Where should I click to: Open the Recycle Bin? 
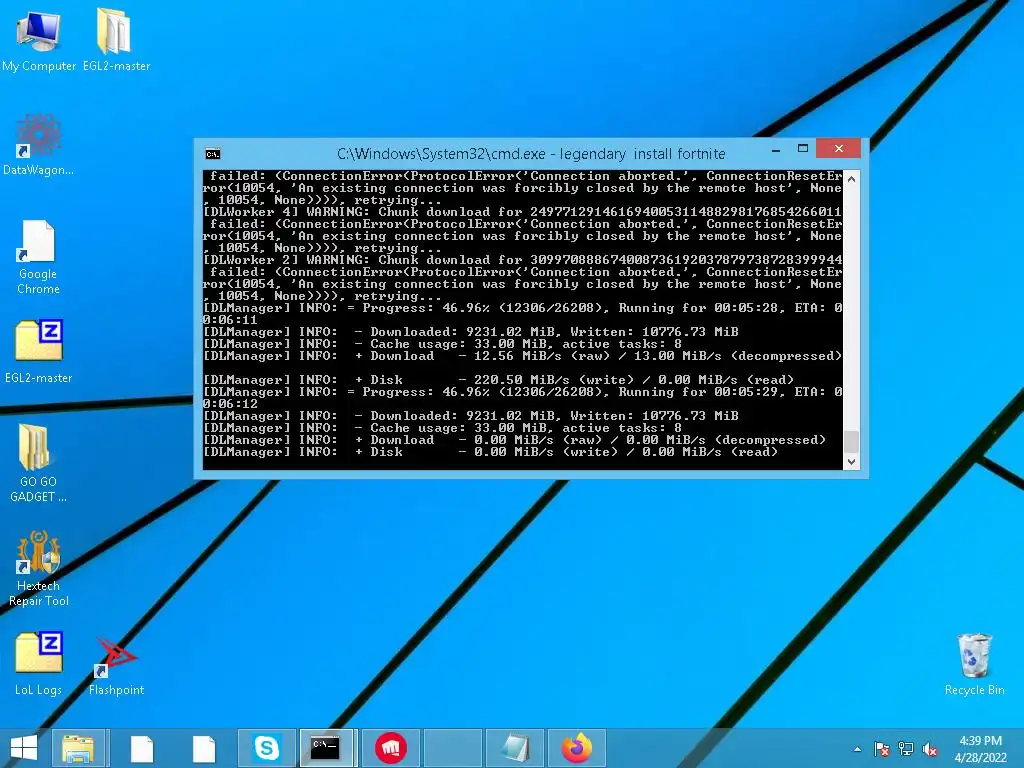coord(974,664)
